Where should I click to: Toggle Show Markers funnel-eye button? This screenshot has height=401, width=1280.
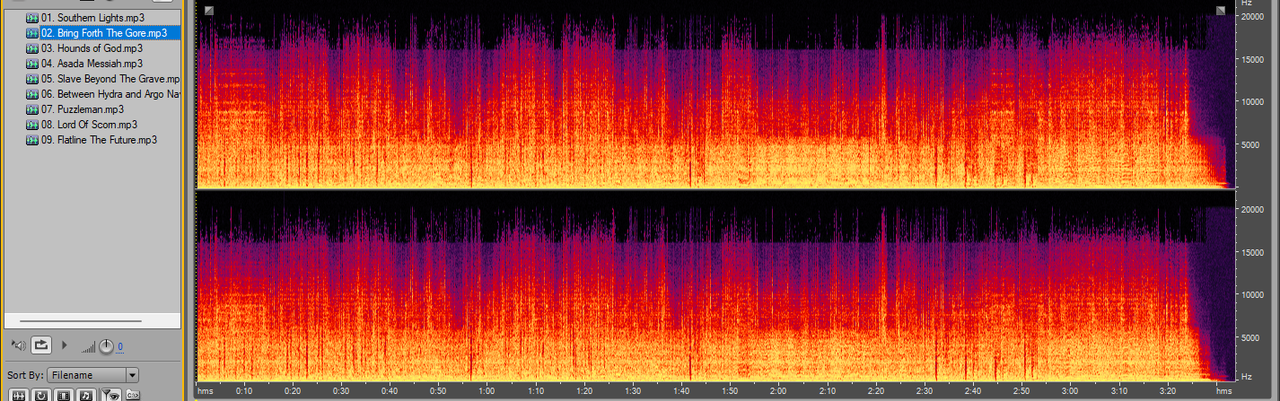111,396
